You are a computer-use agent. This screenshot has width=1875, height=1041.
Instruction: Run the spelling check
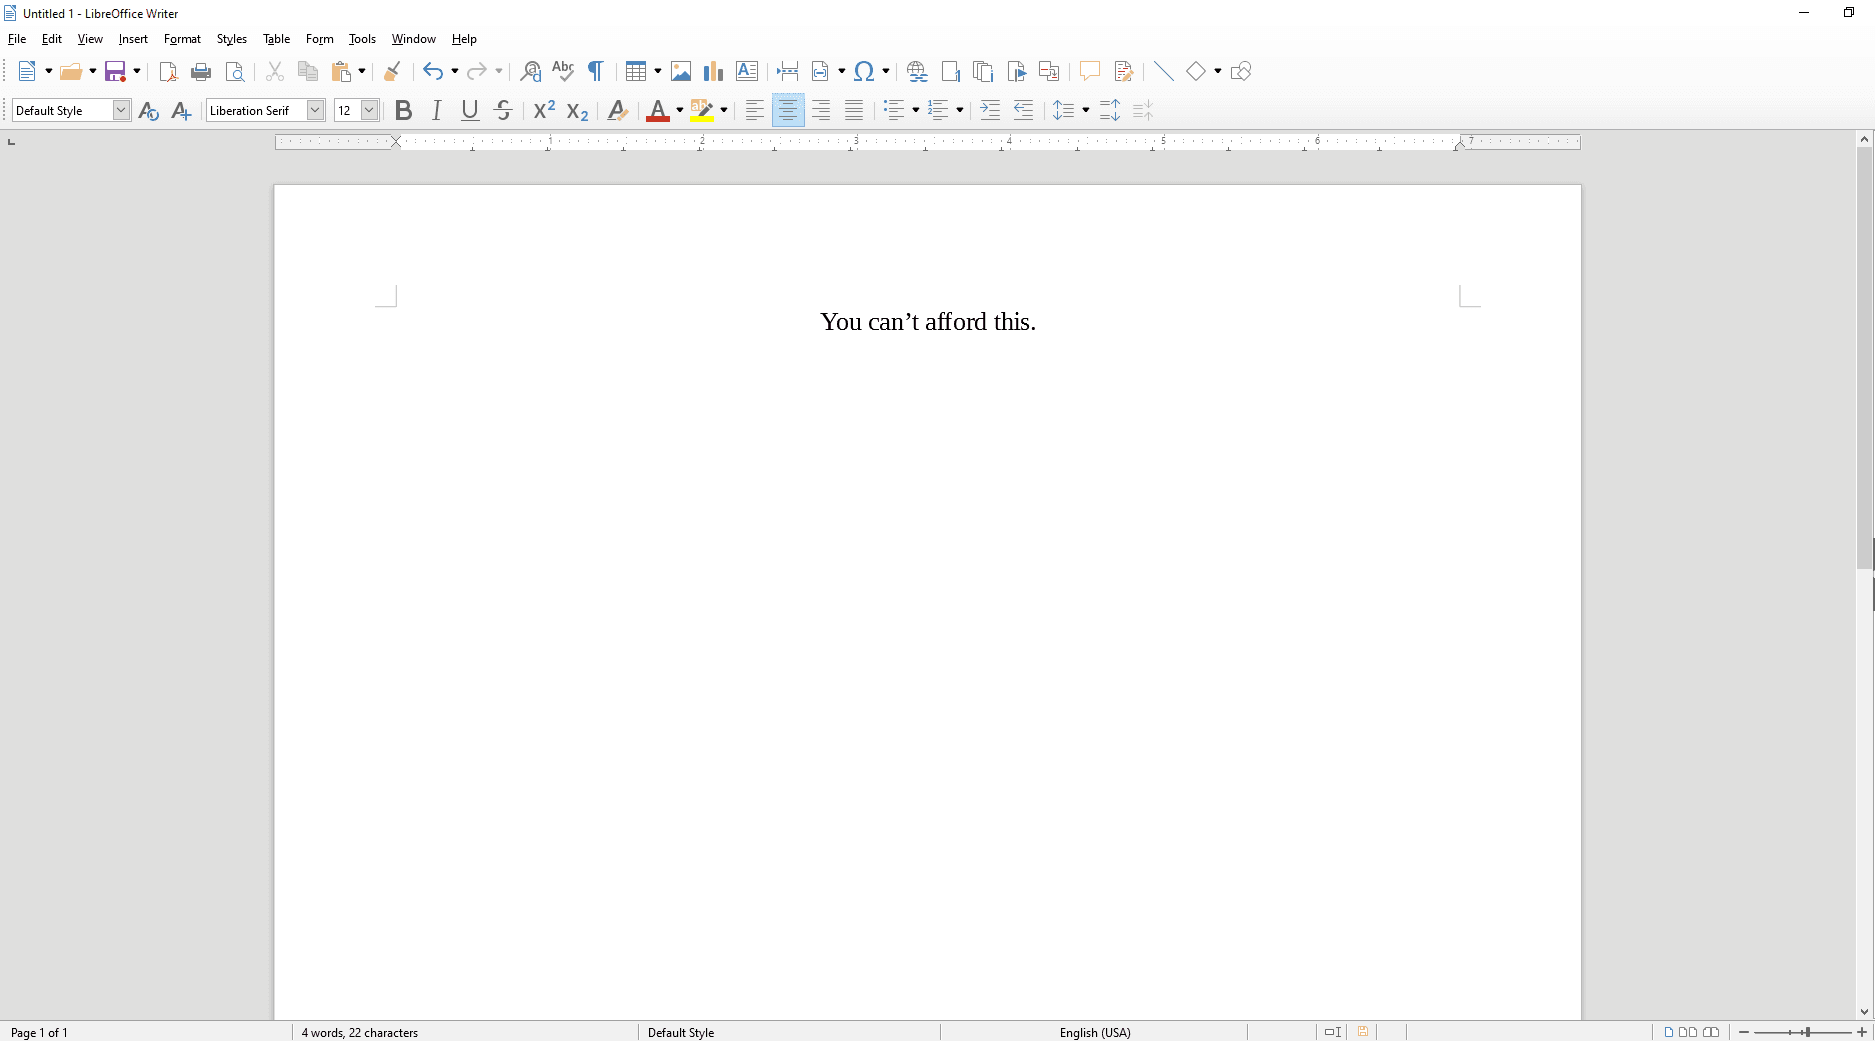pos(563,71)
